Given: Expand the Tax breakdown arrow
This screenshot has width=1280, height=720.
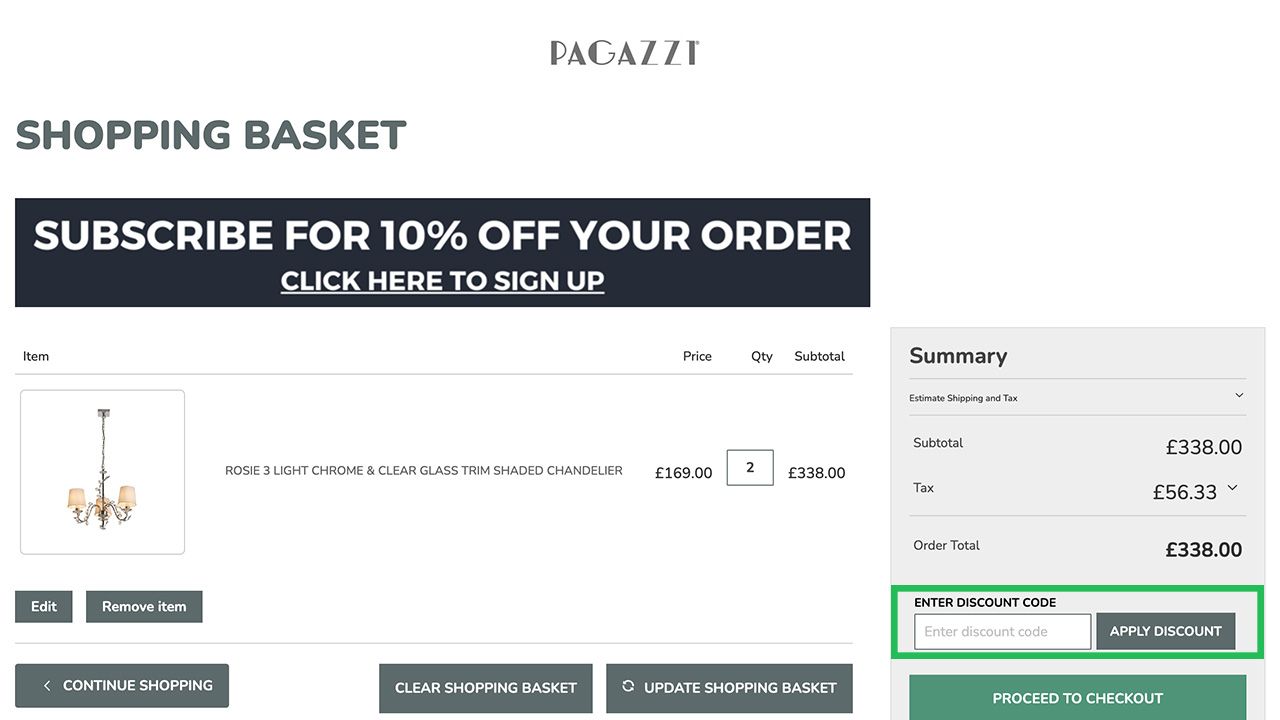Looking at the screenshot, I should point(1232,488).
